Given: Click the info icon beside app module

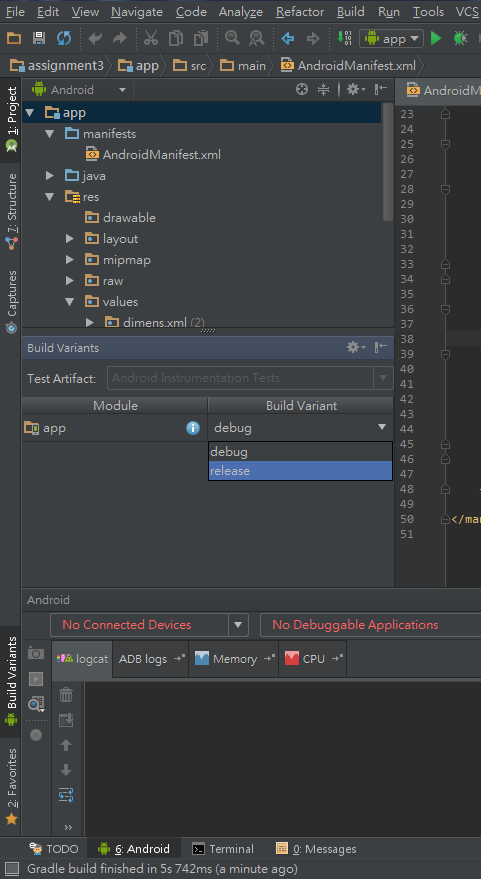Looking at the screenshot, I should coord(193,428).
